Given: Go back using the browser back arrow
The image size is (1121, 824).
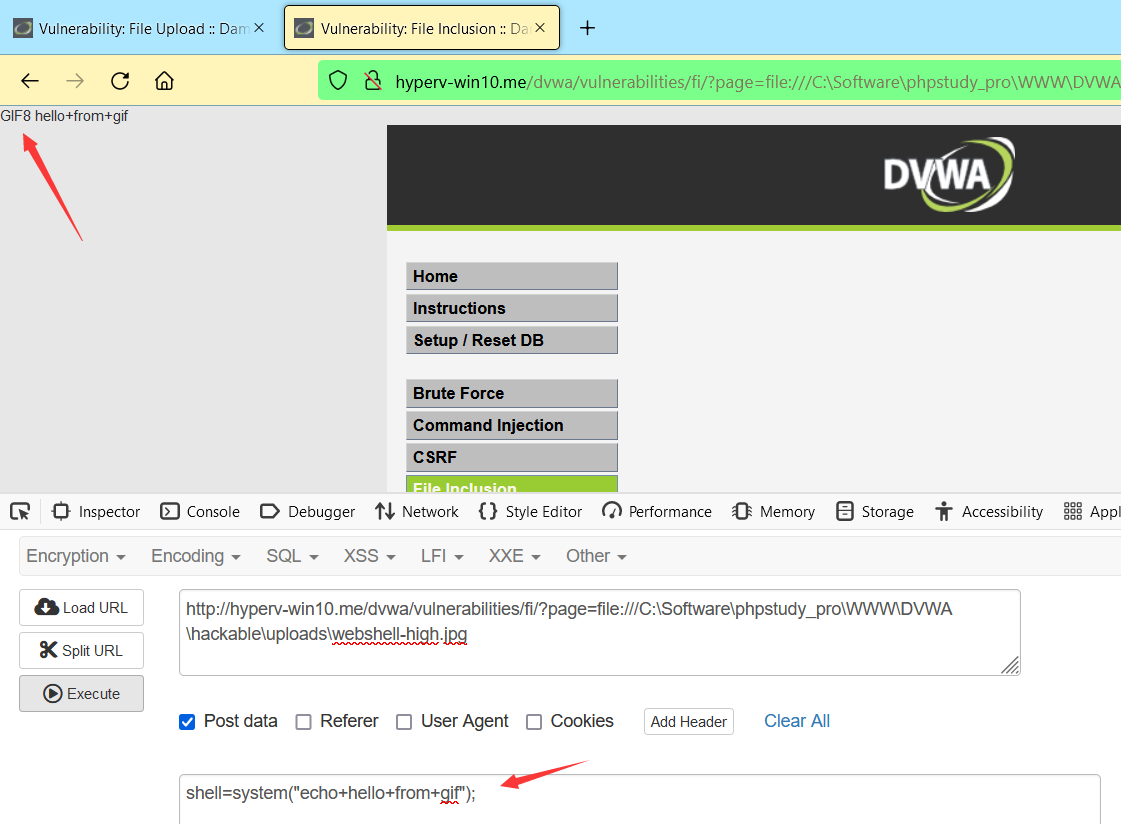Looking at the screenshot, I should tap(30, 81).
